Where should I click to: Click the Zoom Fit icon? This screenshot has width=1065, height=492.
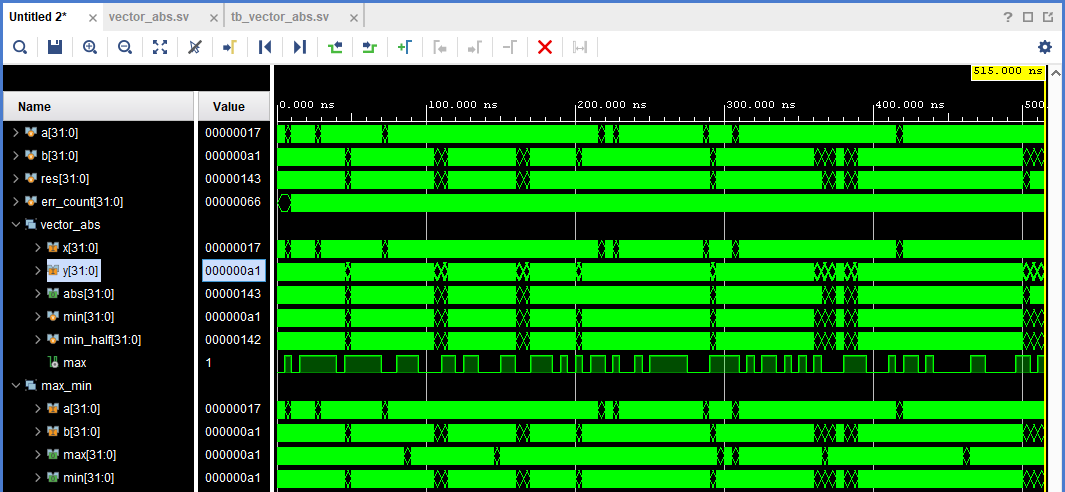click(x=160, y=47)
